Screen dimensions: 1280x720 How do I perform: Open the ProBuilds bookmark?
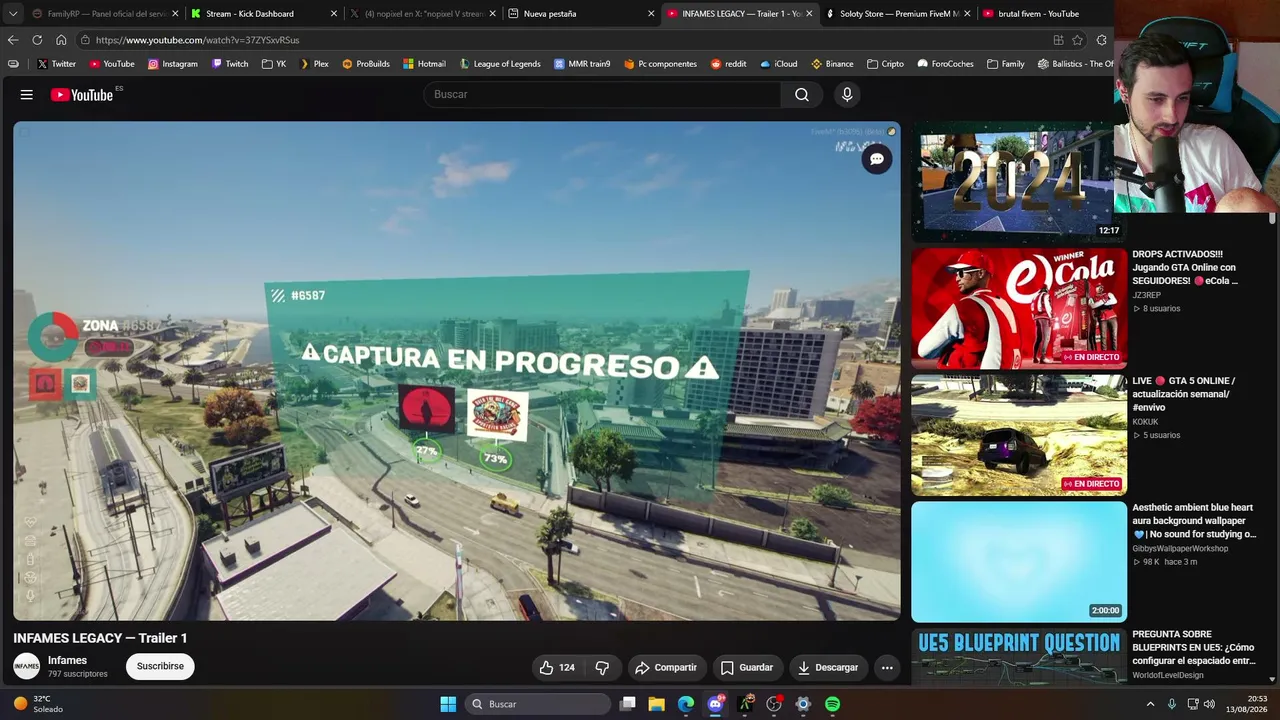coord(366,64)
